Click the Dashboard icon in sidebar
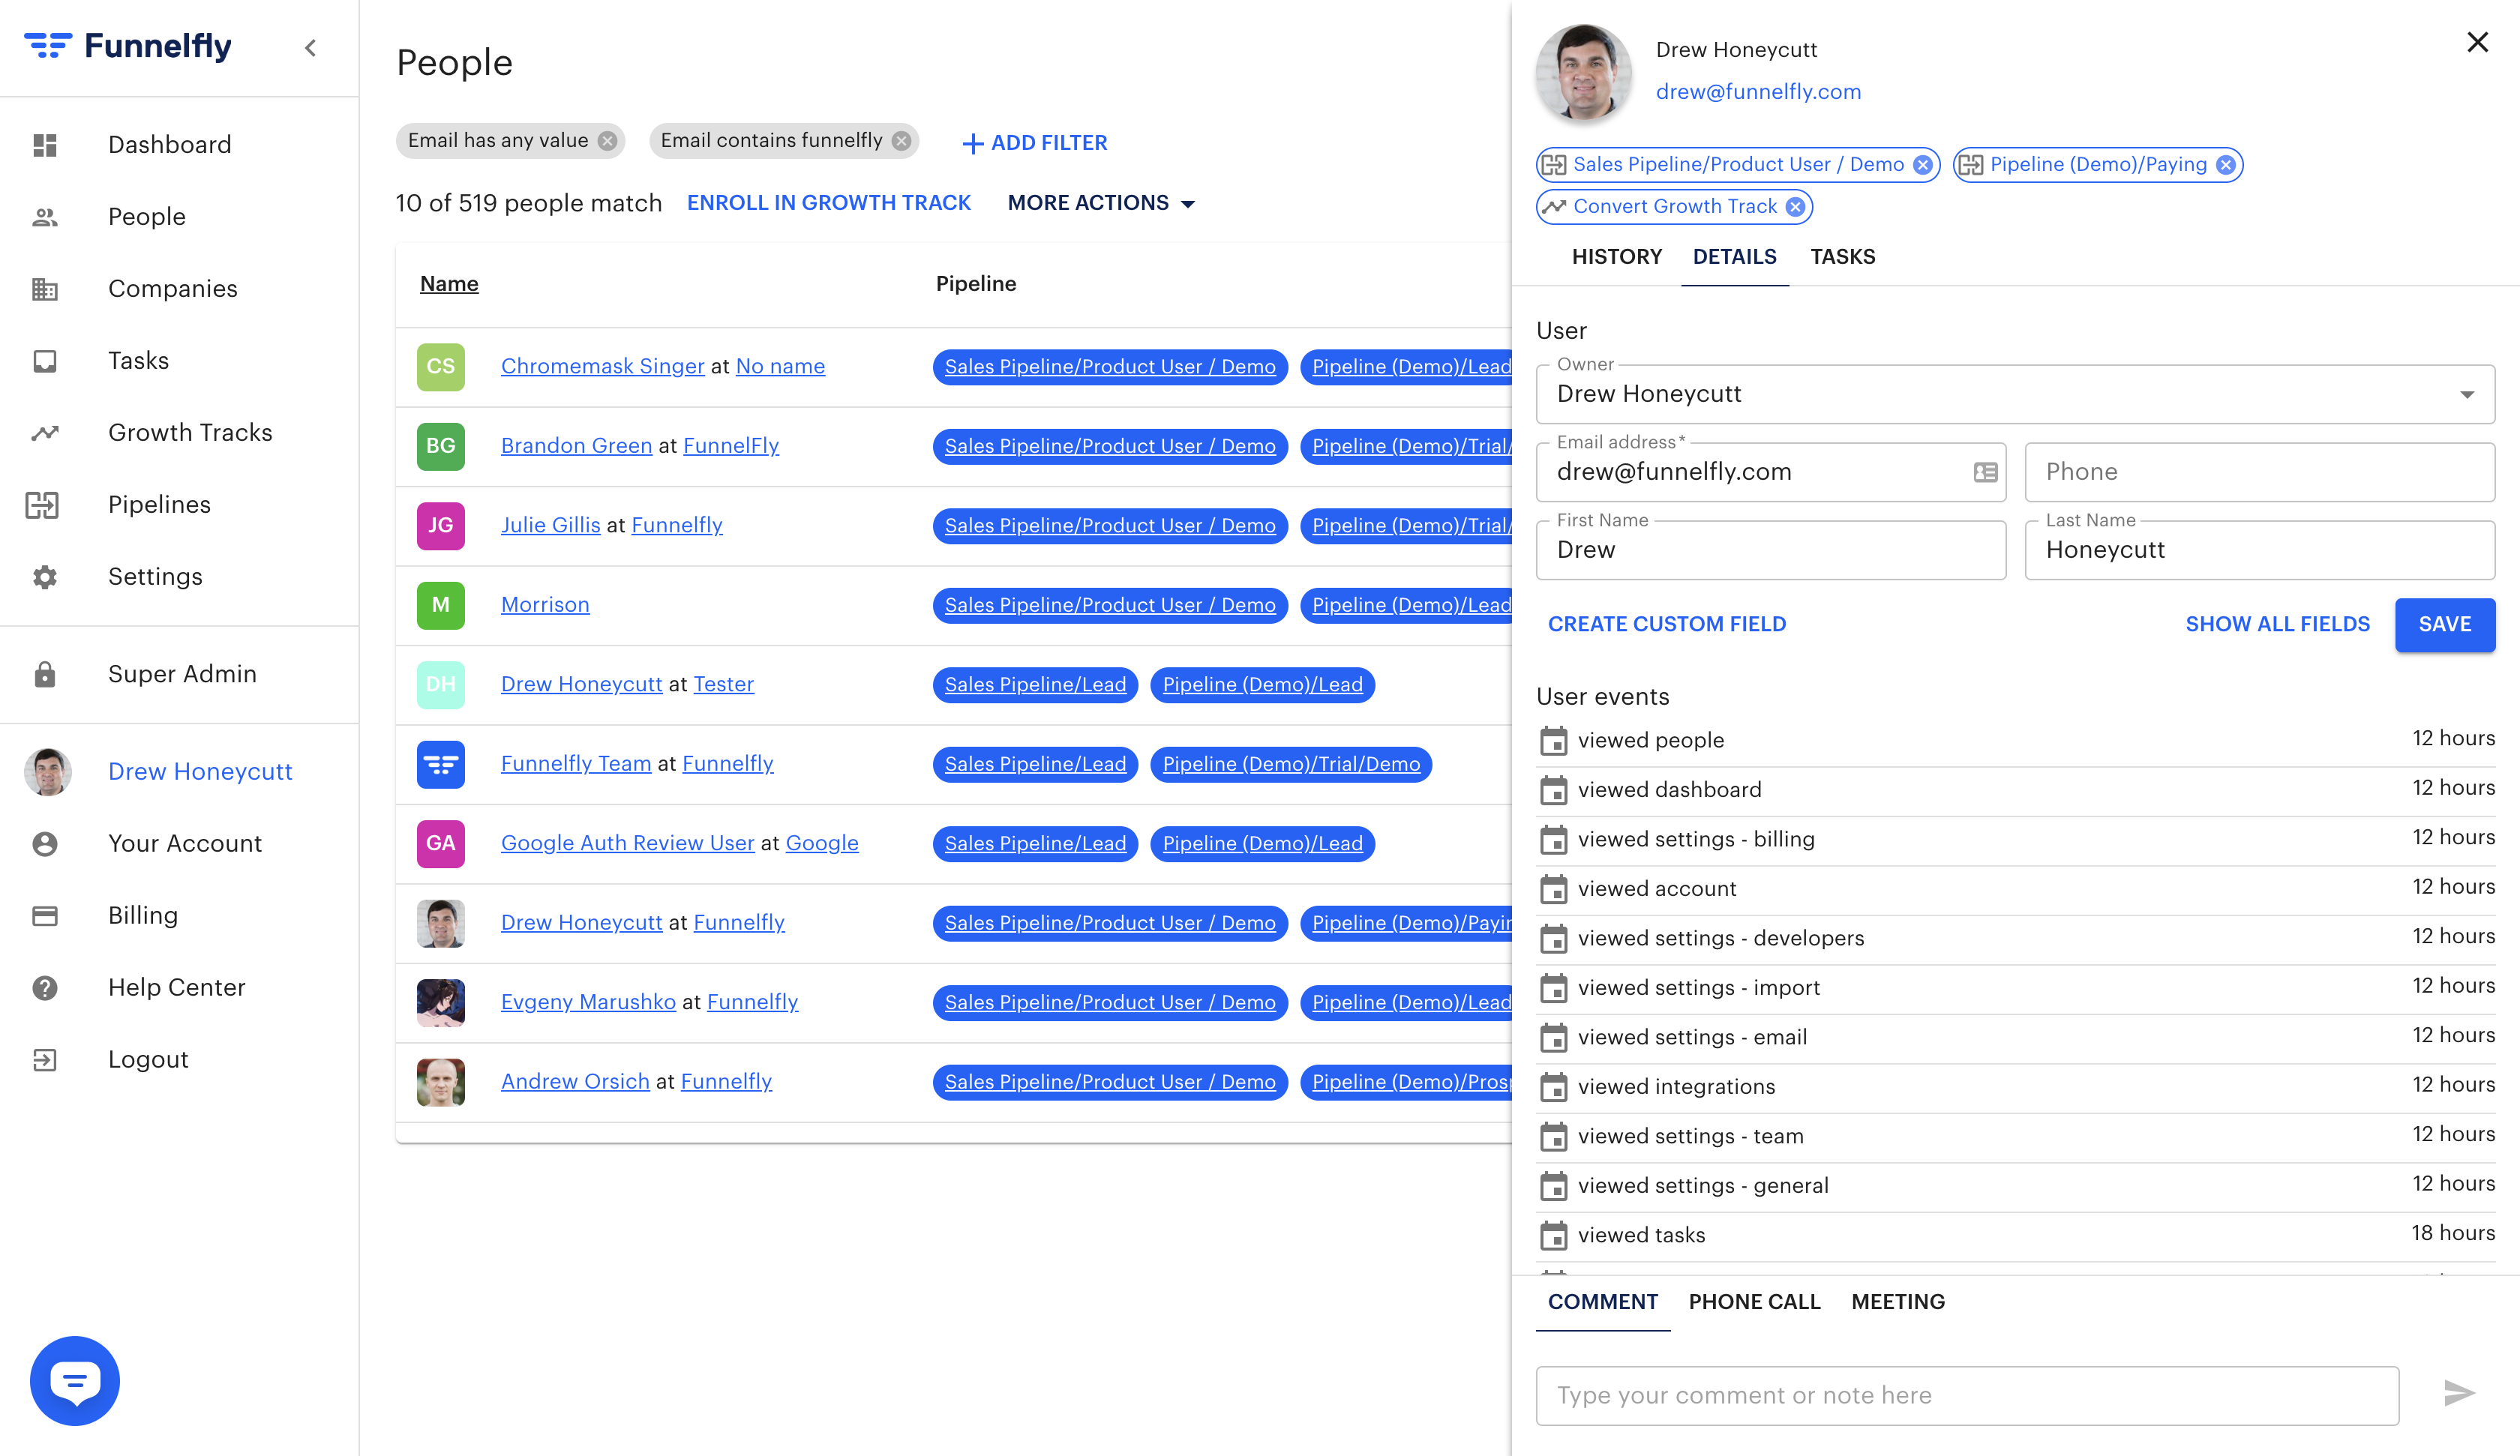 click(45, 145)
